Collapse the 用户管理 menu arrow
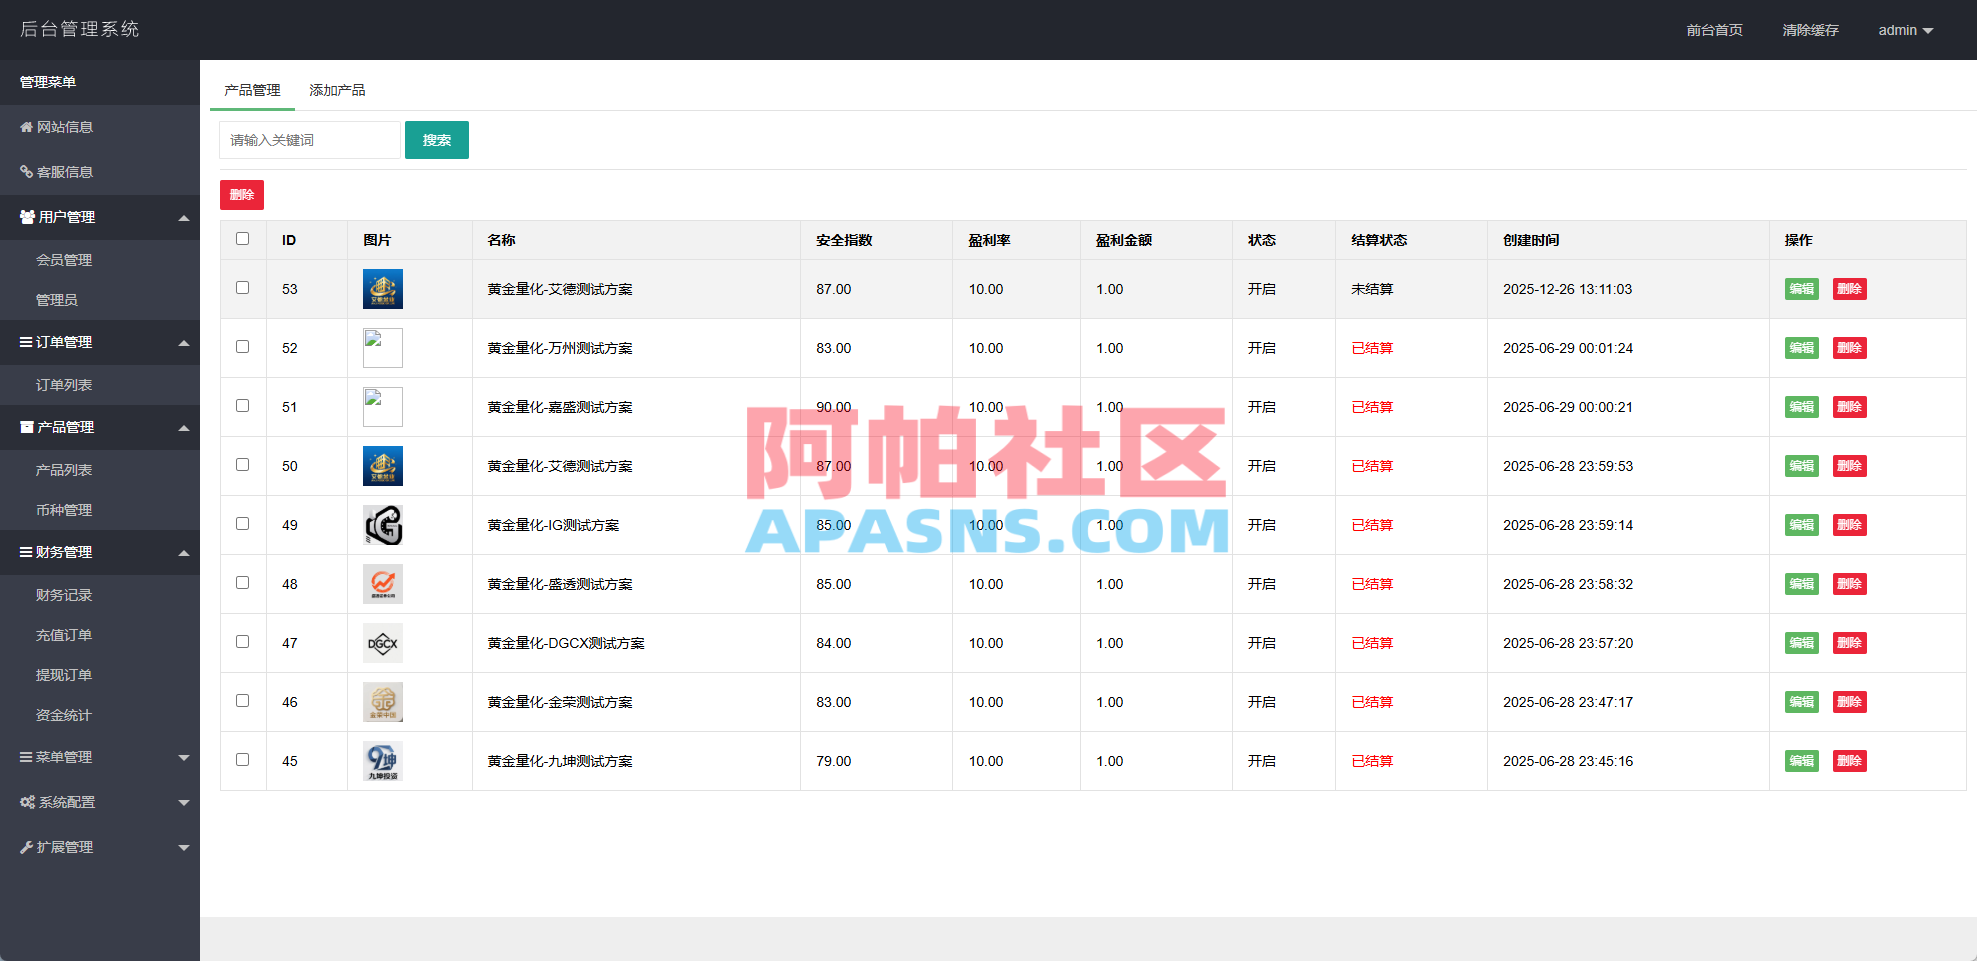This screenshot has height=961, width=1977. point(184,218)
